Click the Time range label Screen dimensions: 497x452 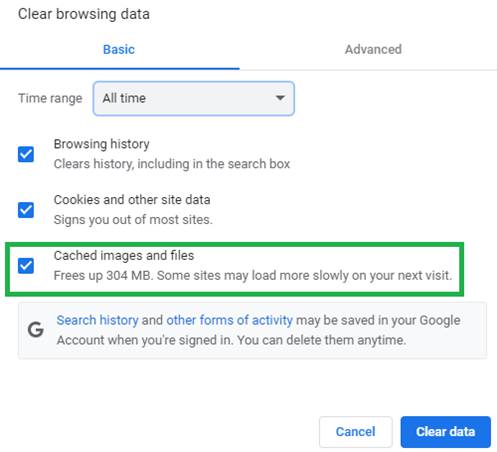[50, 98]
